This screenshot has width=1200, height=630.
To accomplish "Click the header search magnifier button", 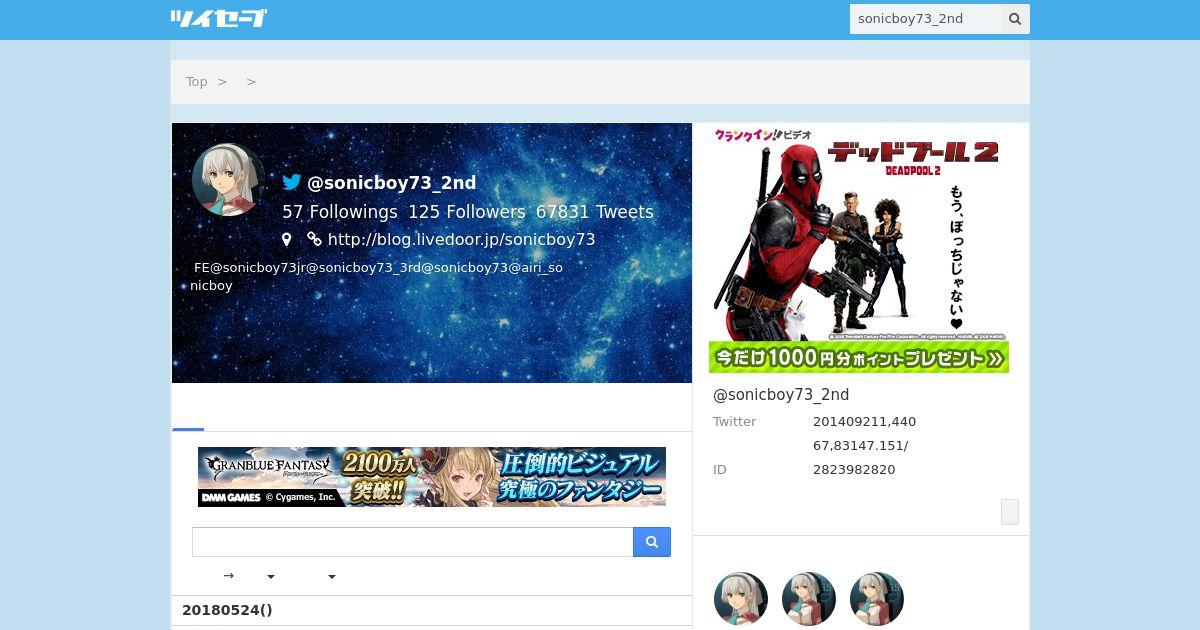I will (1015, 19).
